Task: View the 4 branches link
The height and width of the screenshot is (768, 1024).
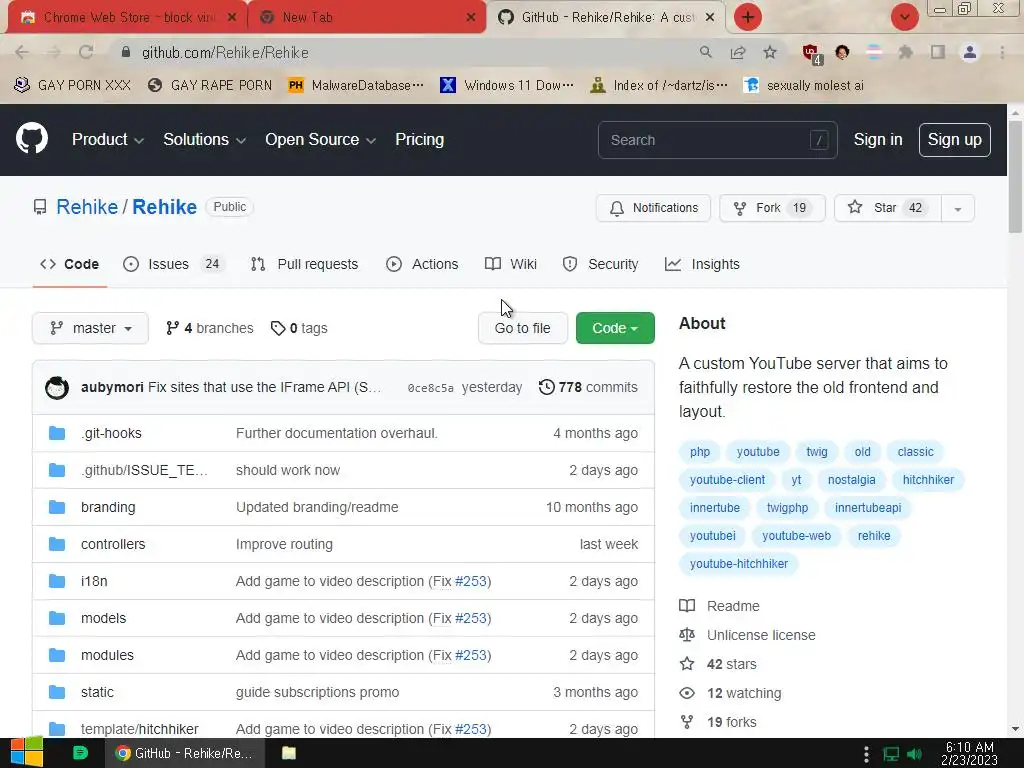Action: point(210,328)
